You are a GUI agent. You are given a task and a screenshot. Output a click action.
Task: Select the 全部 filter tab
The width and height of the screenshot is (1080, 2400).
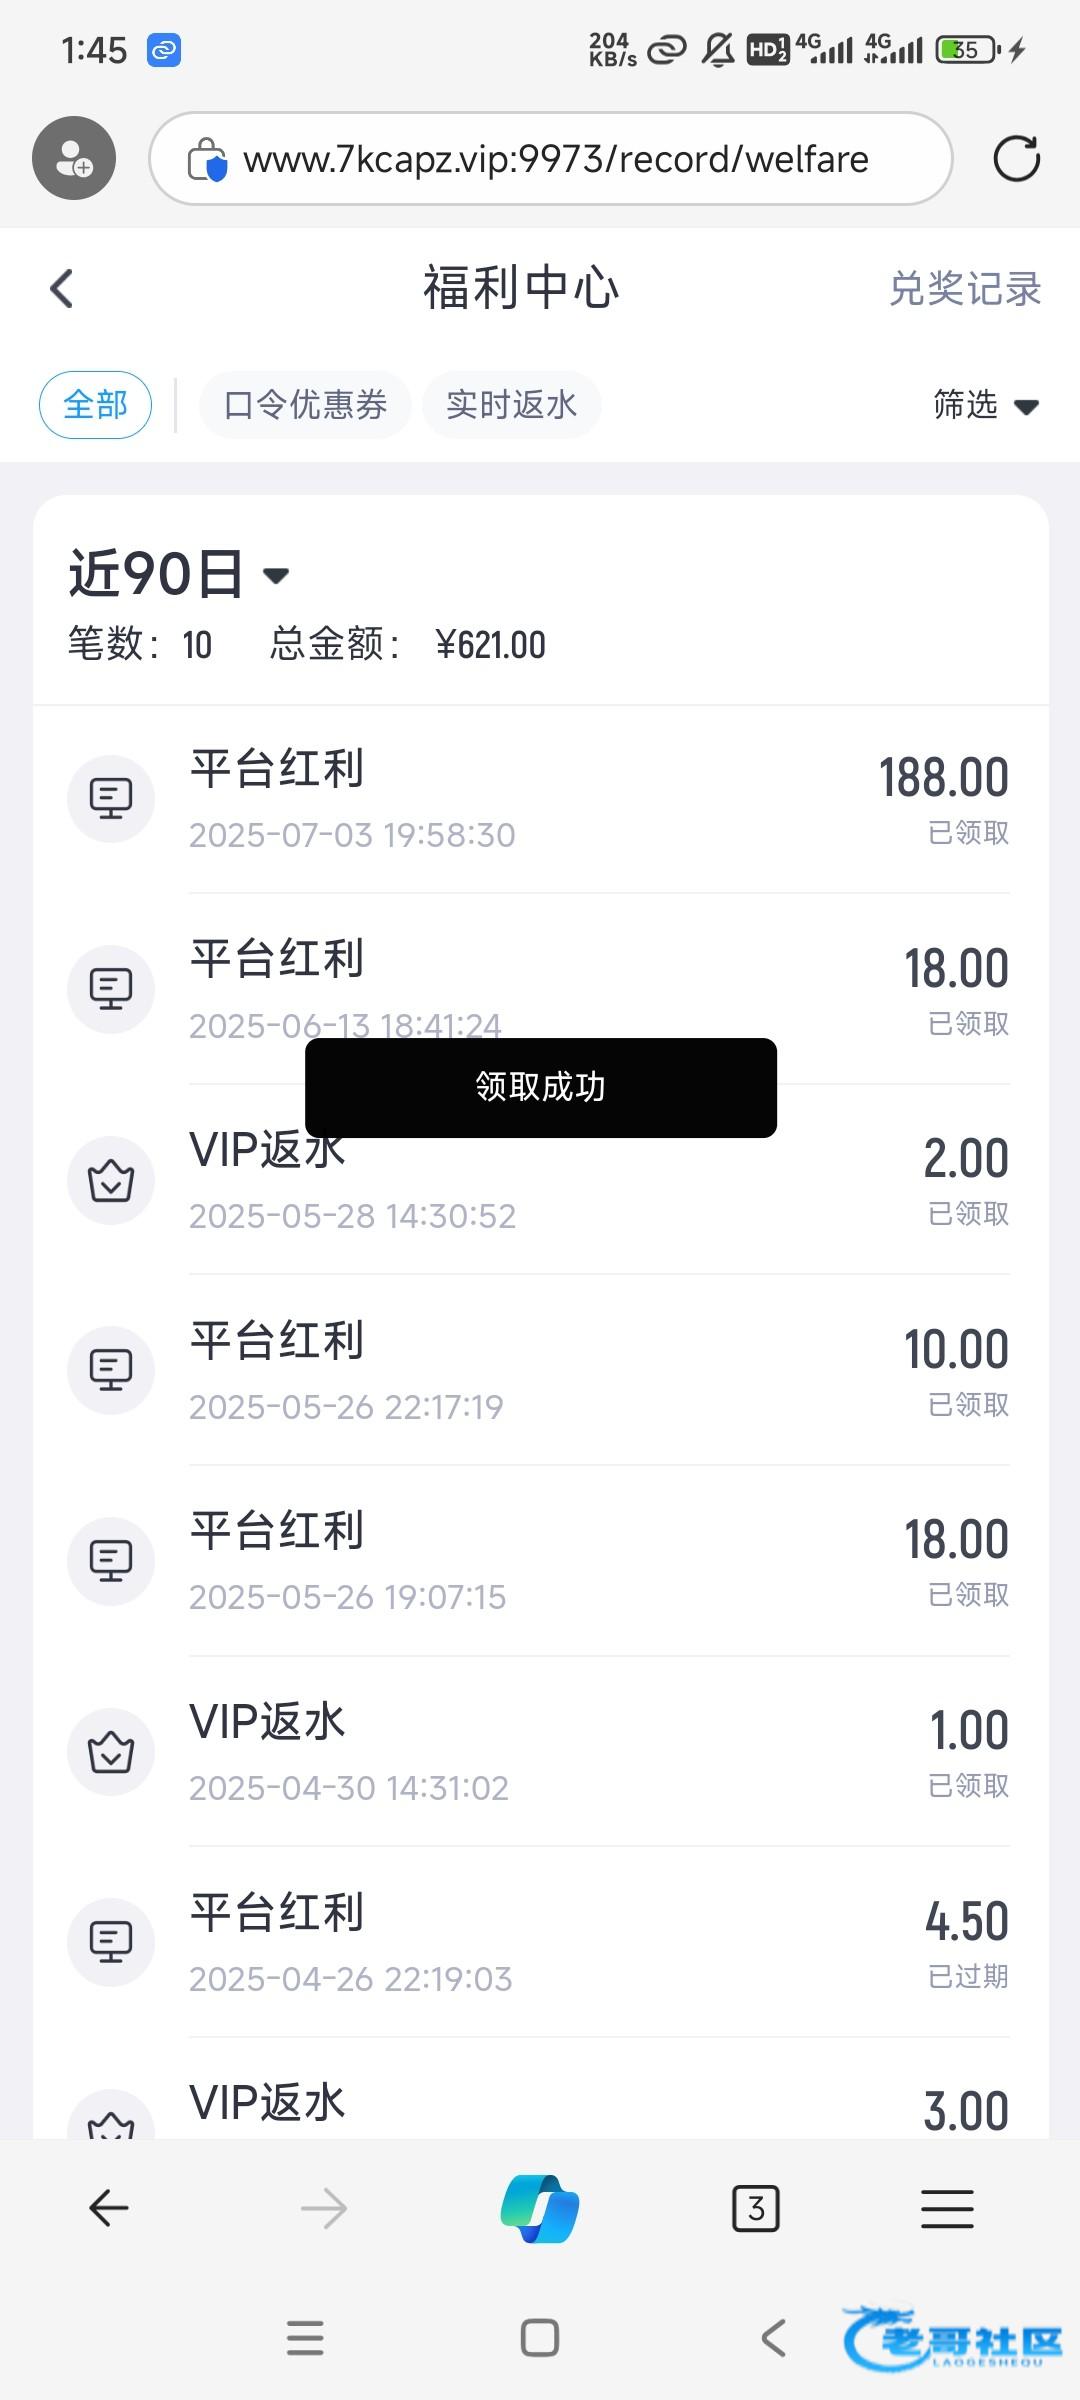coord(95,405)
